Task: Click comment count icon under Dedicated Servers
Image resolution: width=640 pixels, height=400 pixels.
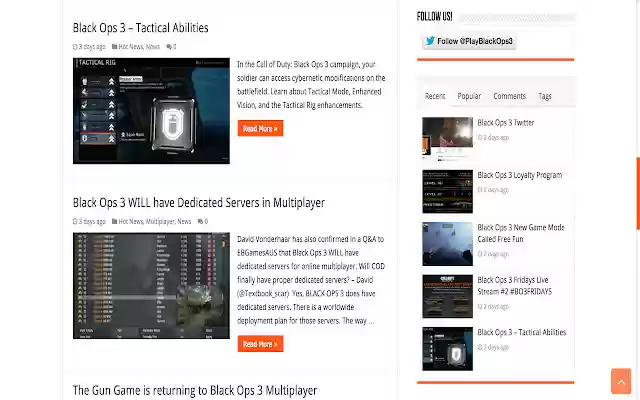Action: (200, 222)
